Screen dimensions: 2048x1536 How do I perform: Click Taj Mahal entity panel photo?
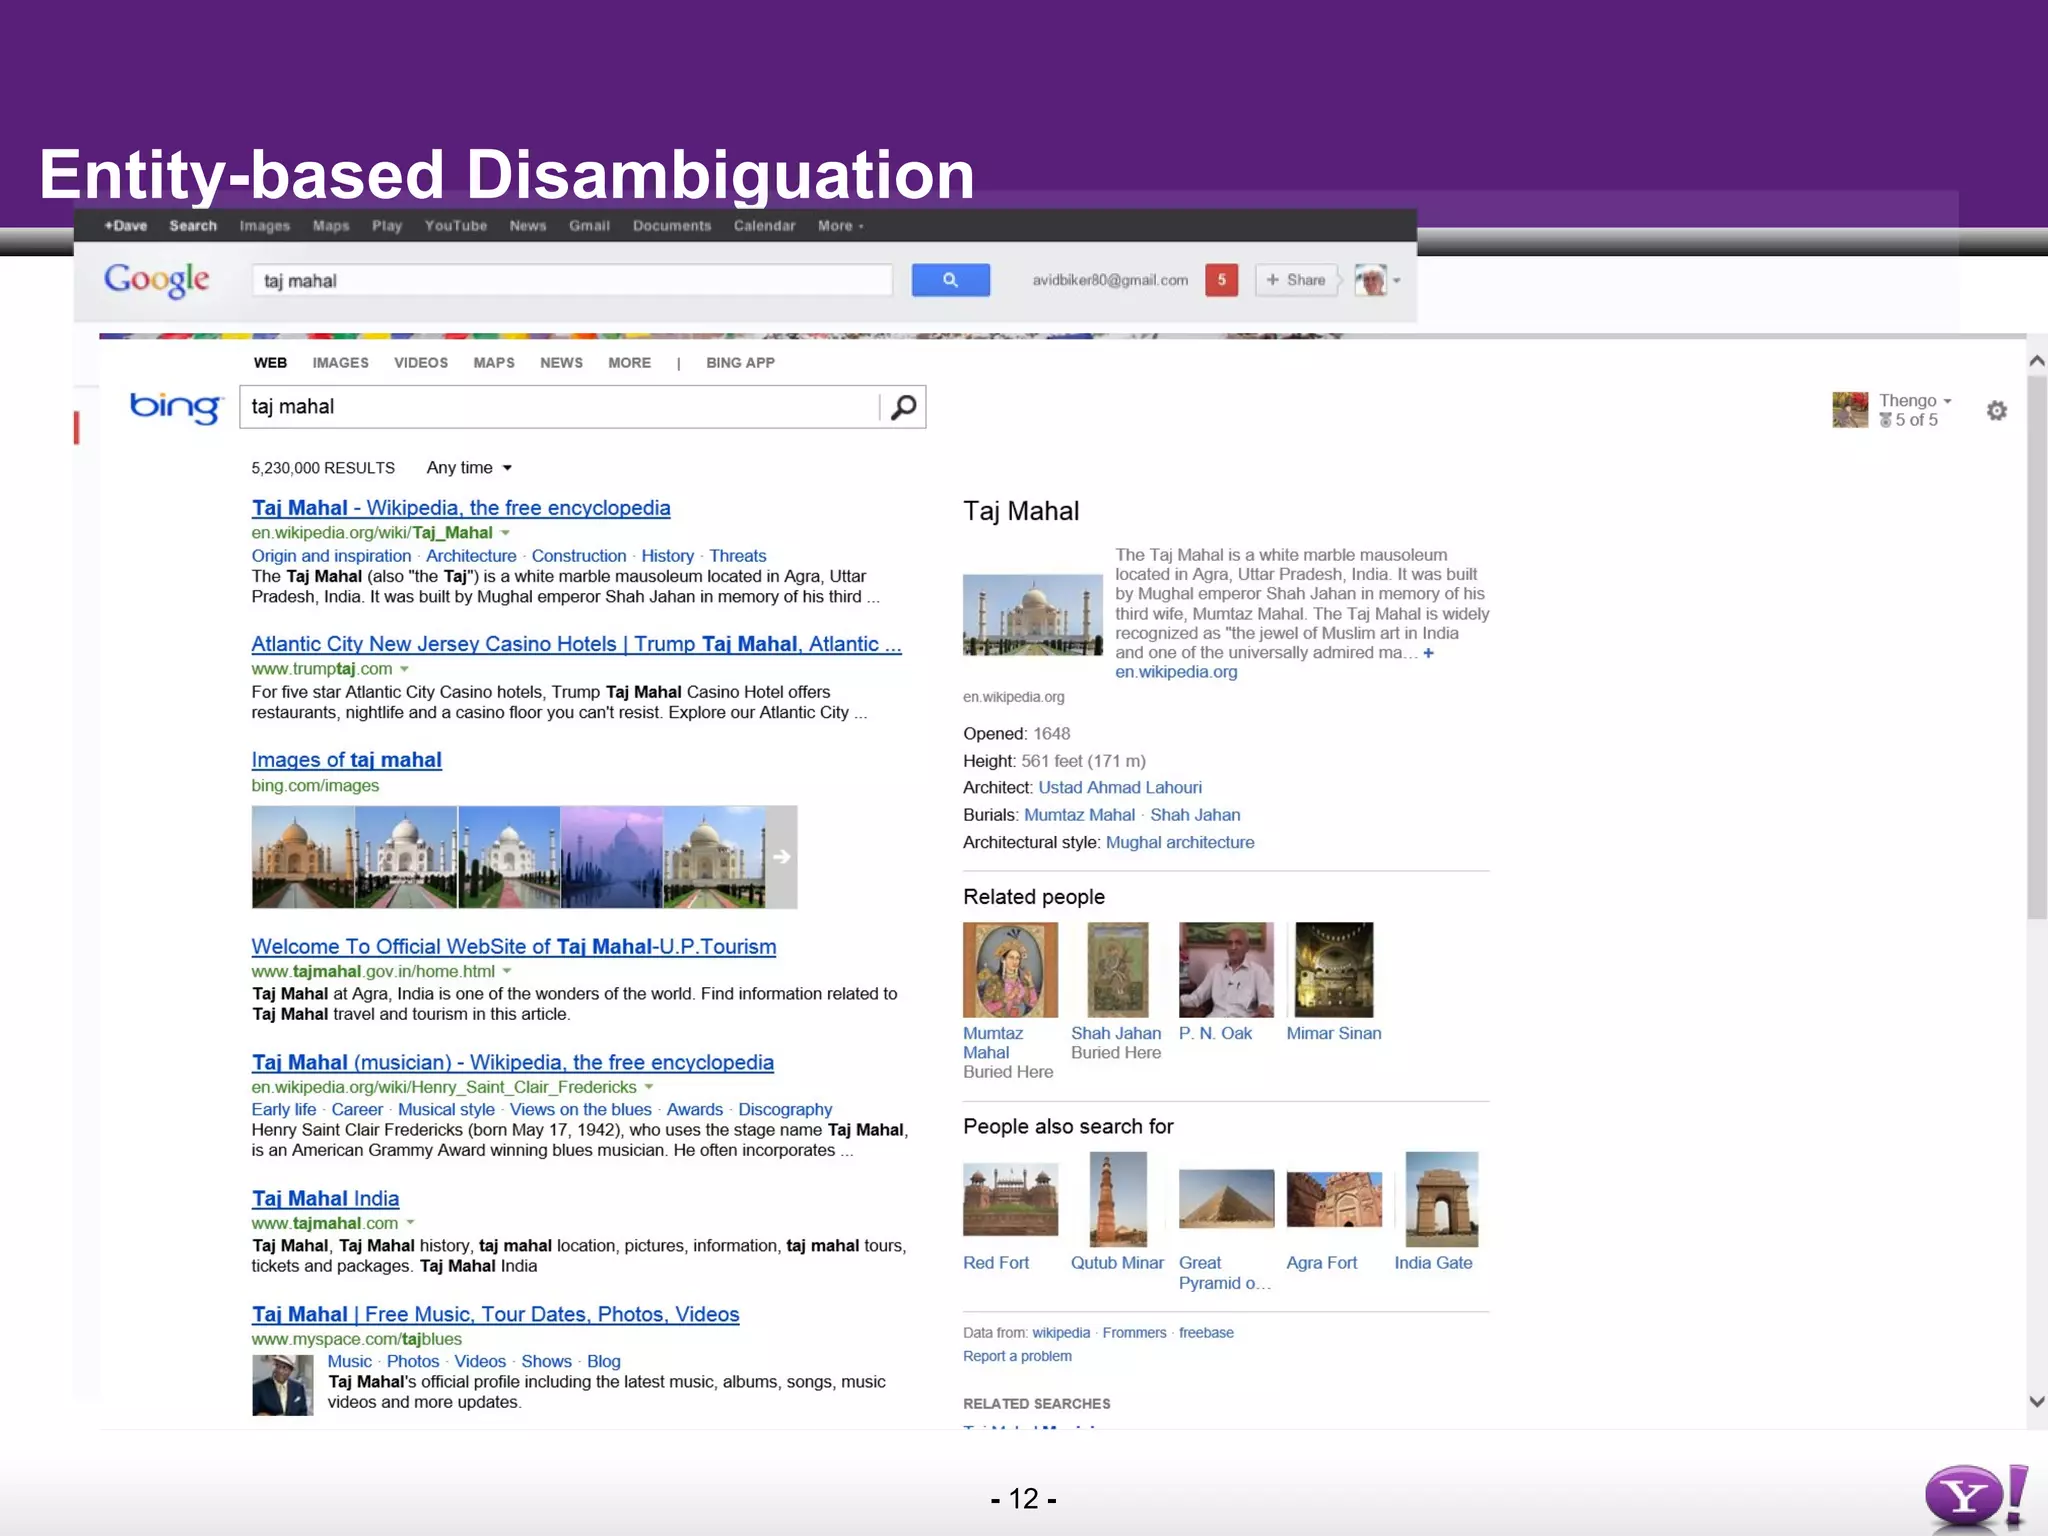tap(1032, 615)
